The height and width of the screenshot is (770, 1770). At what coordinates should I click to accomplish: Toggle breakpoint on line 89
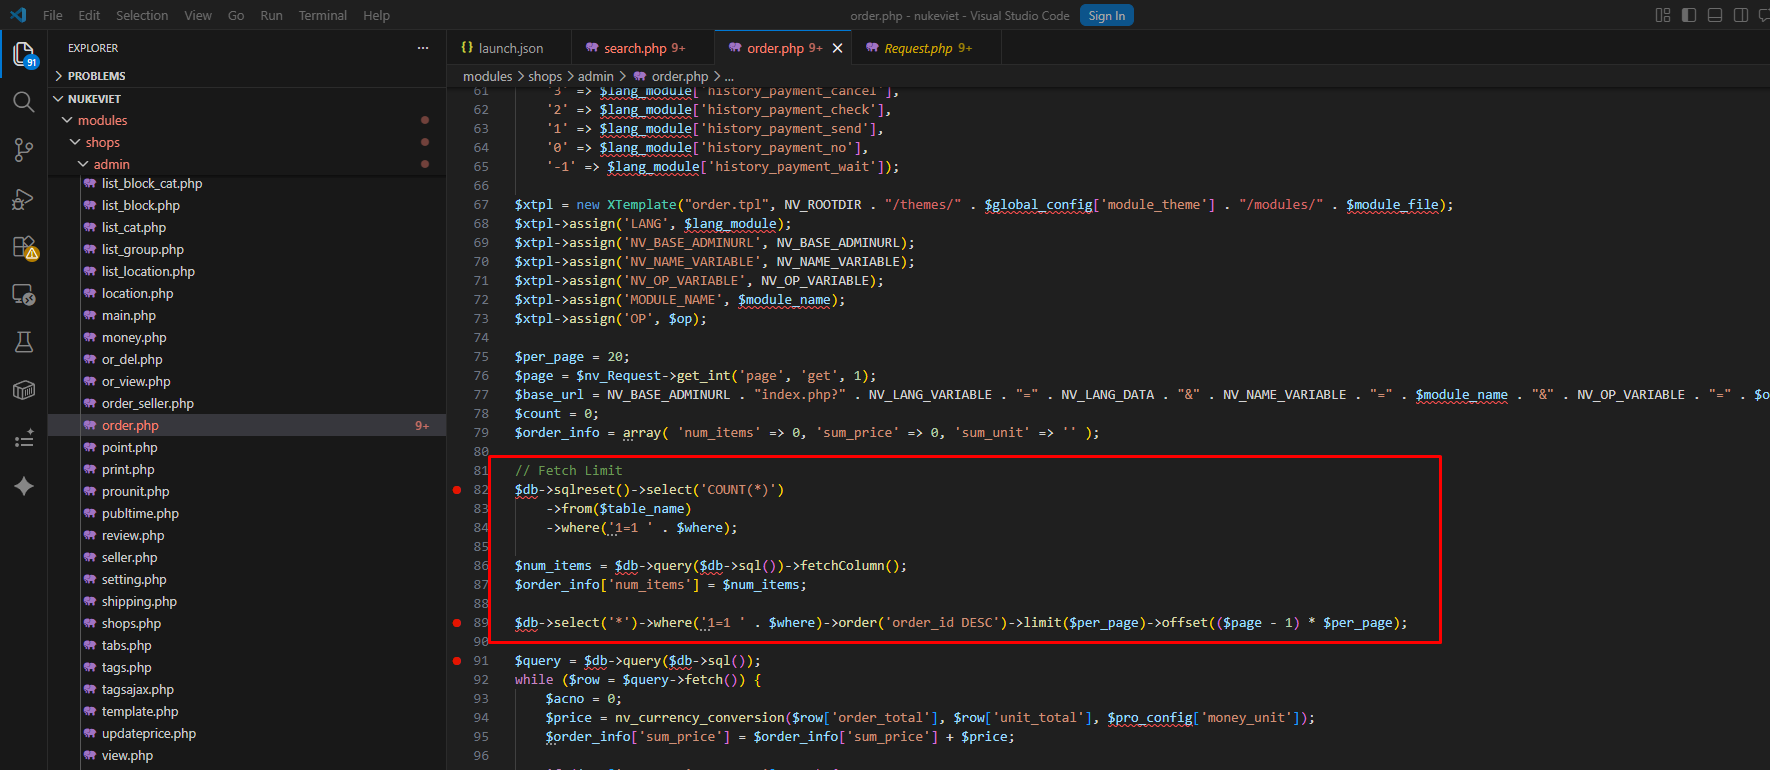tap(457, 623)
